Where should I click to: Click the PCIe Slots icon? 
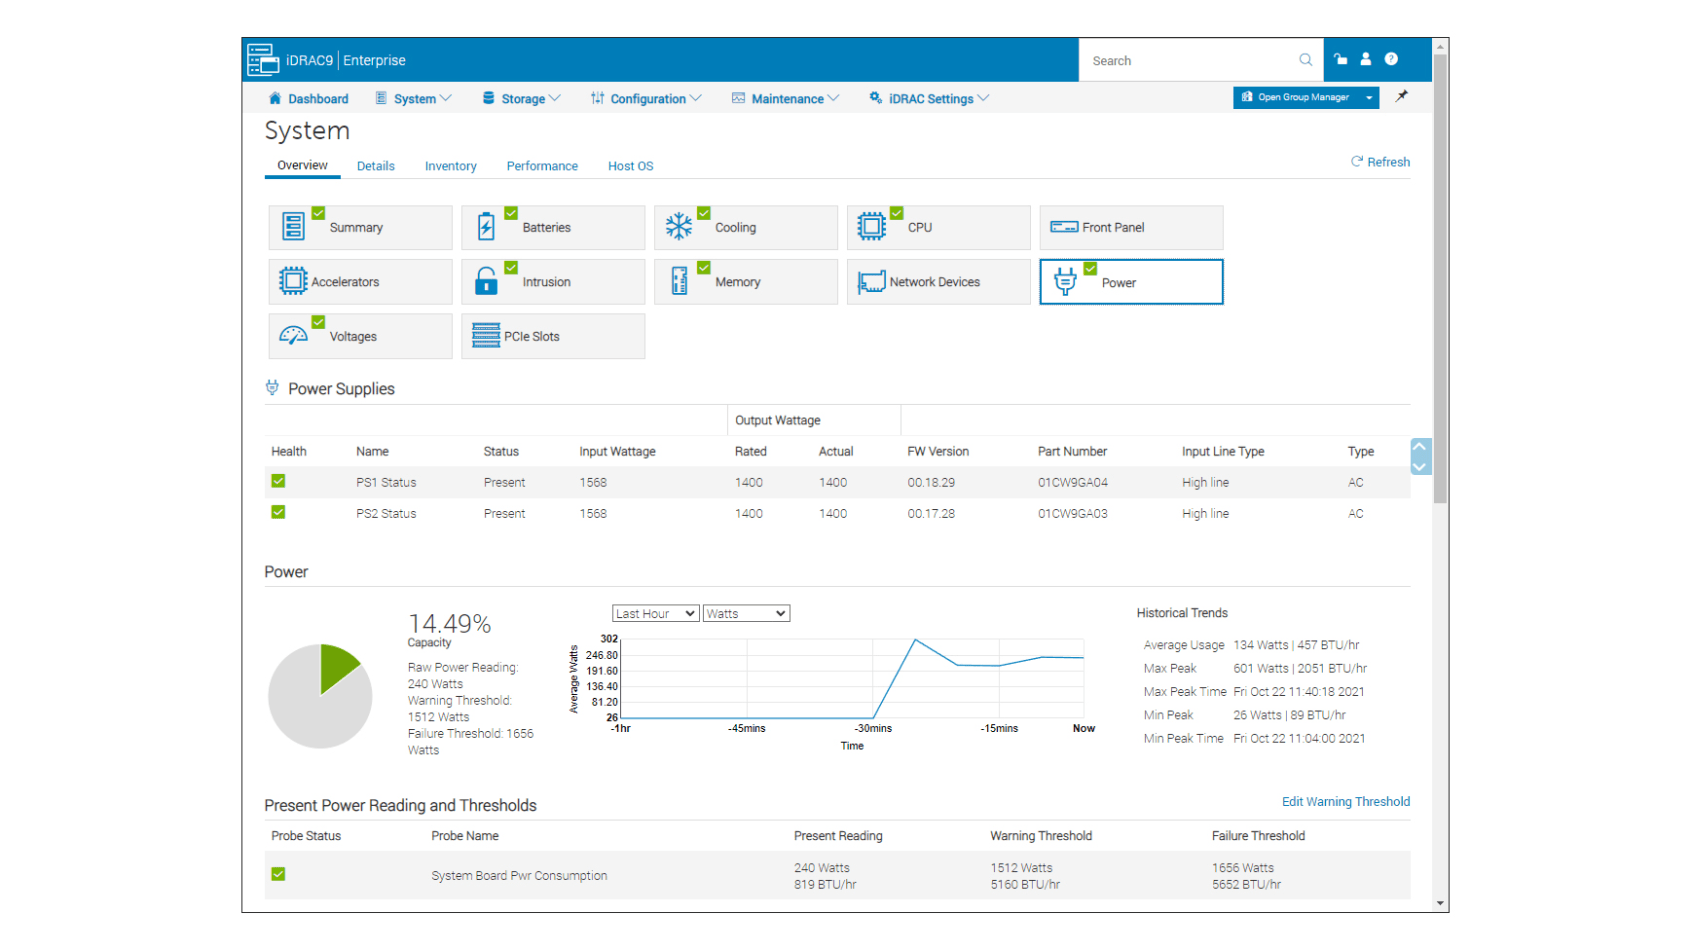[x=487, y=335]
